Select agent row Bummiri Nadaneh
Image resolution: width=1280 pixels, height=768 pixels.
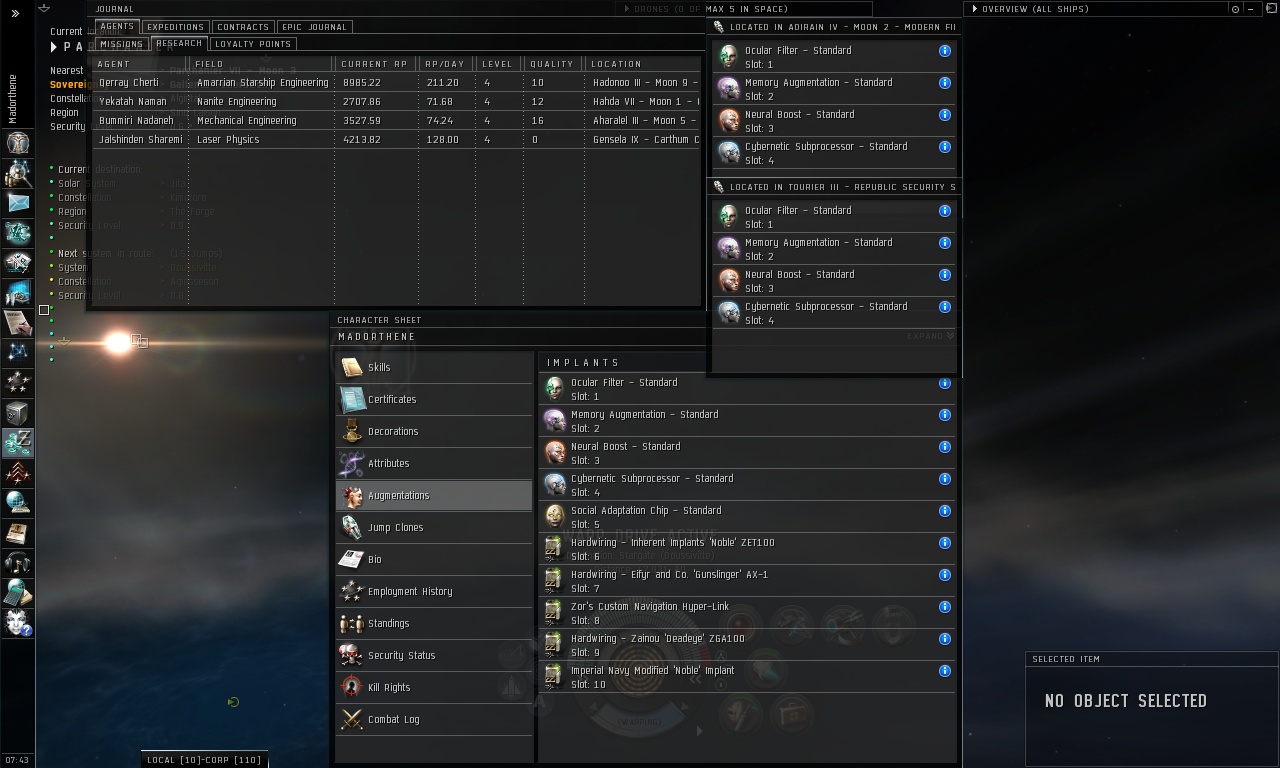(397, 121)
